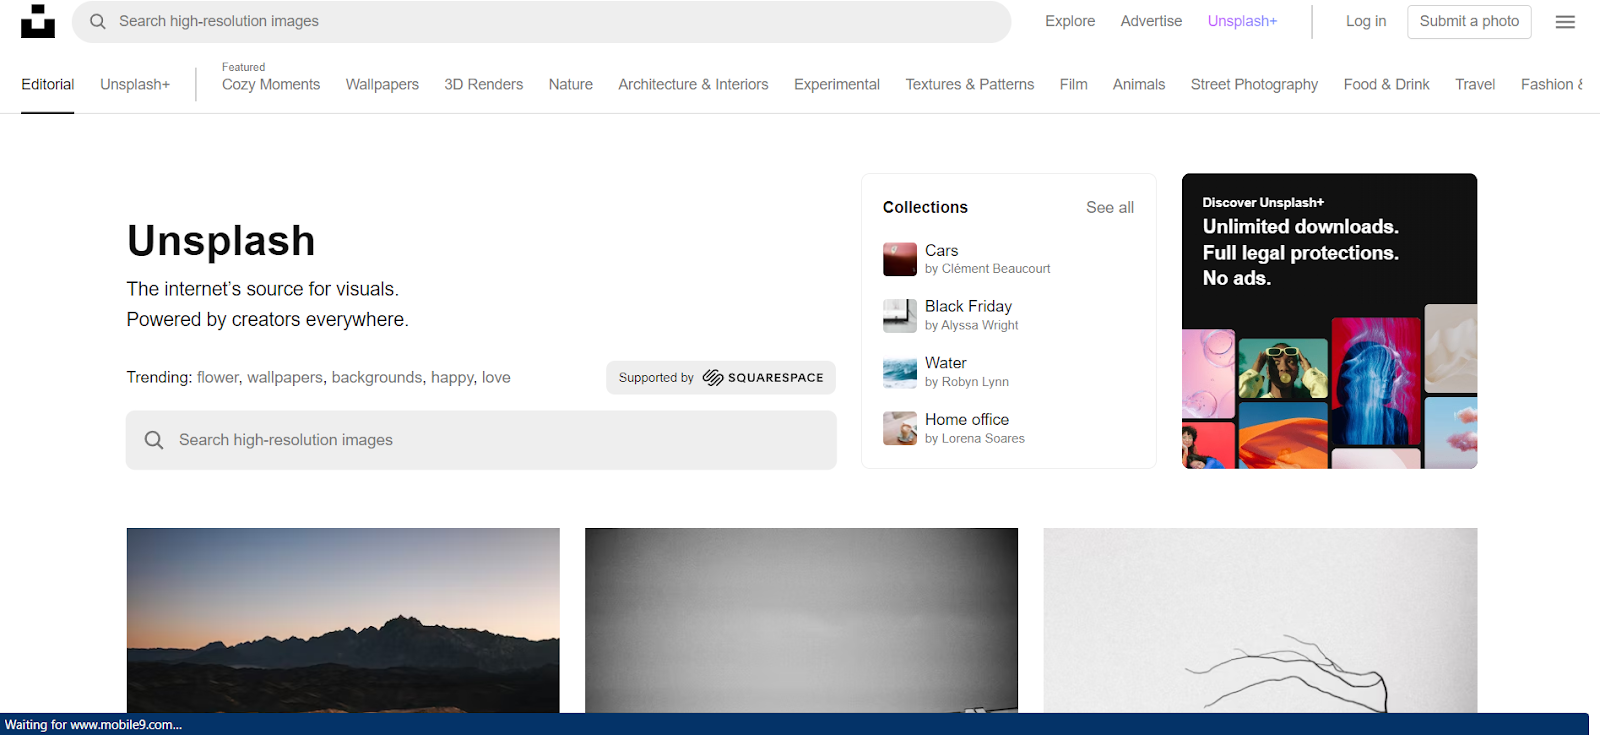Viewport: 1600px width, 735px height.
Task: Open the Architecture & Interiors topic
Action: 693,84
